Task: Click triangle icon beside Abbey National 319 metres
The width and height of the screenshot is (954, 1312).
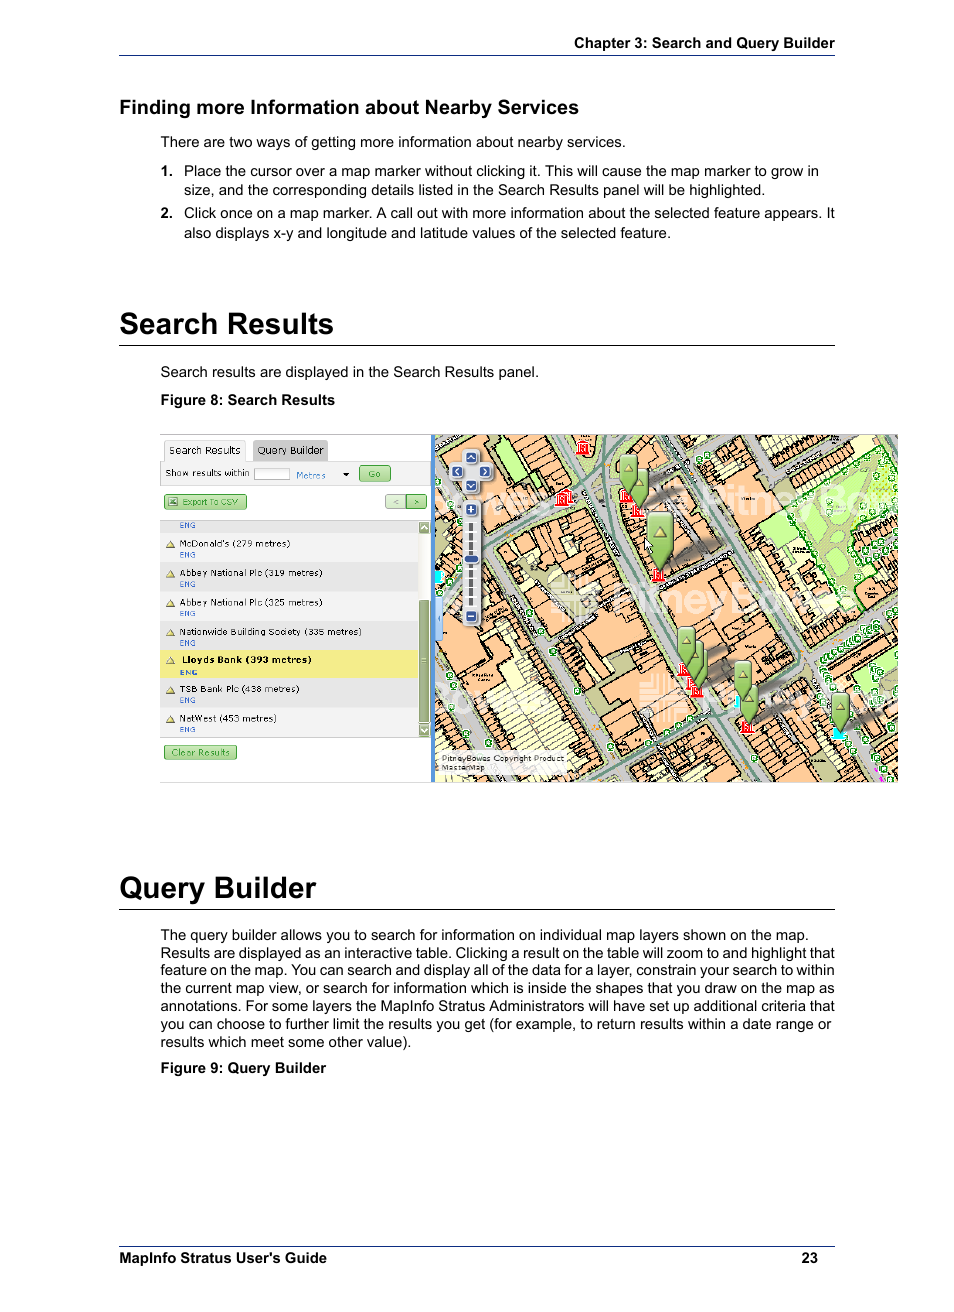Action: 170,574
